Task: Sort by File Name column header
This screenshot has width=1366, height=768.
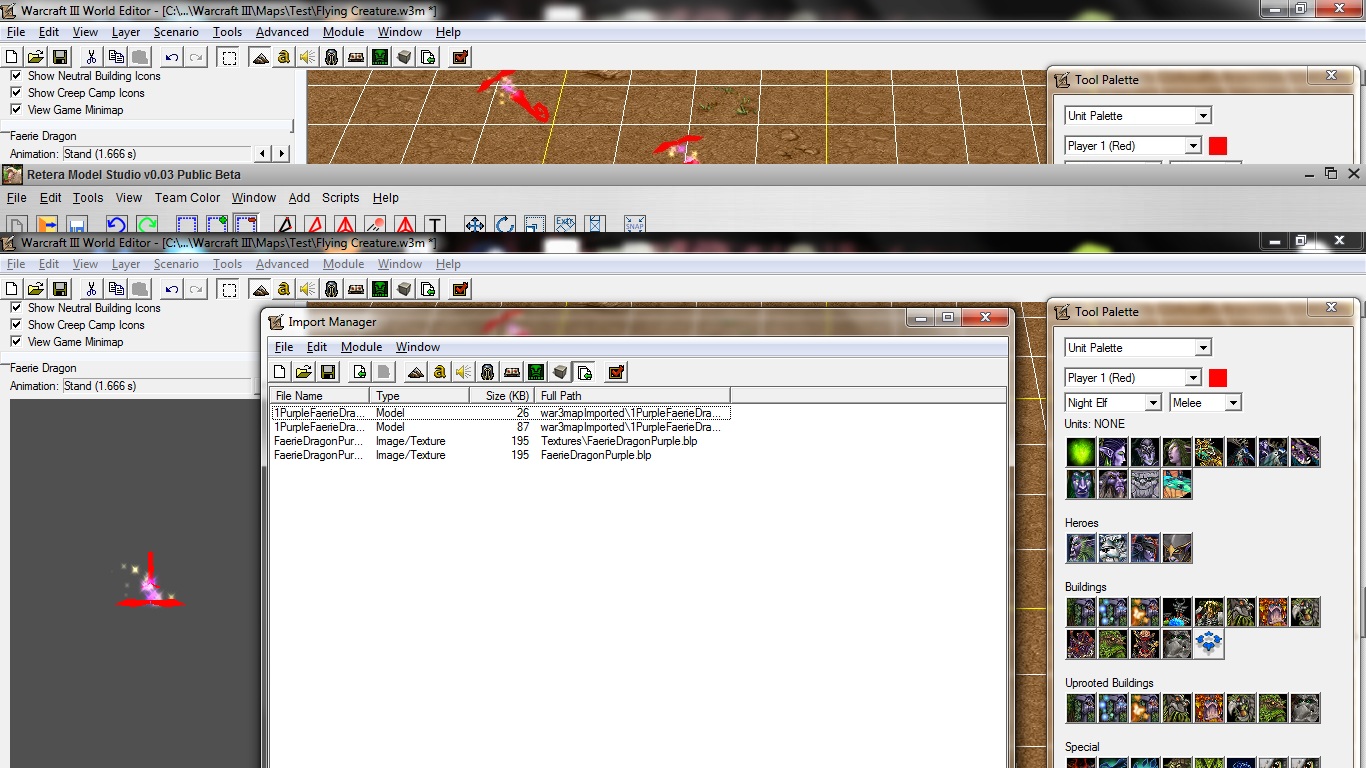Action: 320,396
